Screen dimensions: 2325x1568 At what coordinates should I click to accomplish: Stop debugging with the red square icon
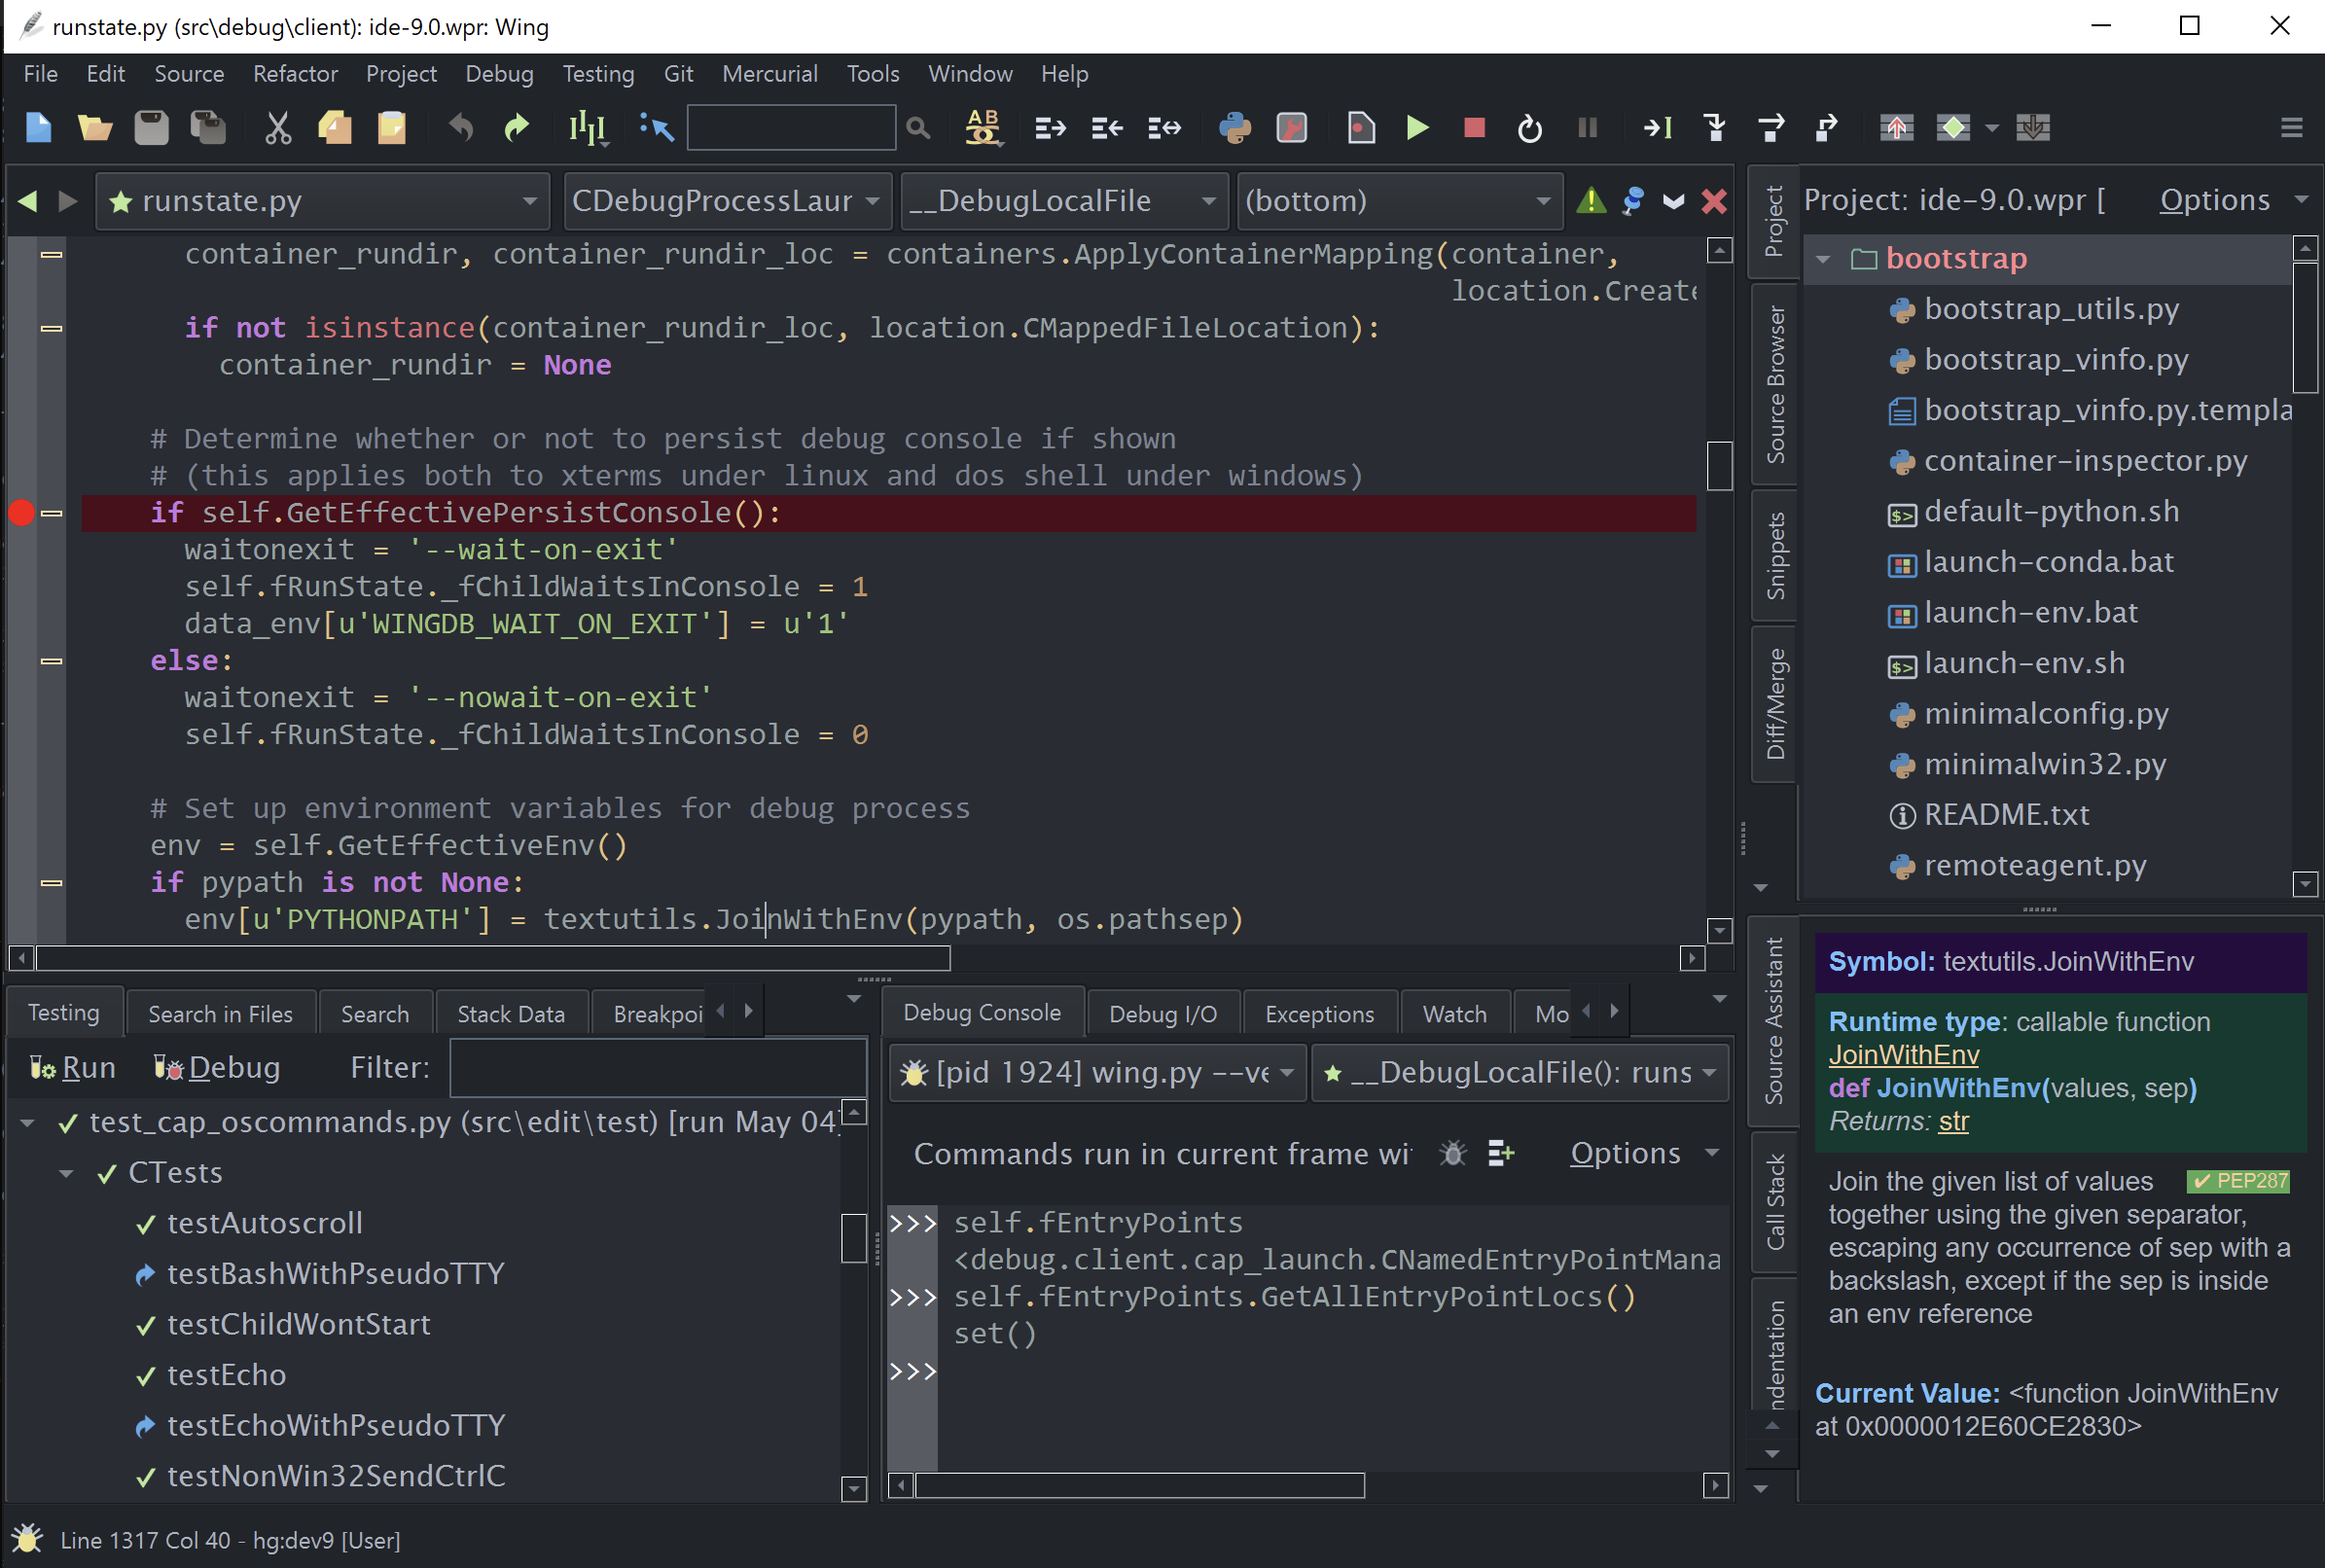(1473, 128)
